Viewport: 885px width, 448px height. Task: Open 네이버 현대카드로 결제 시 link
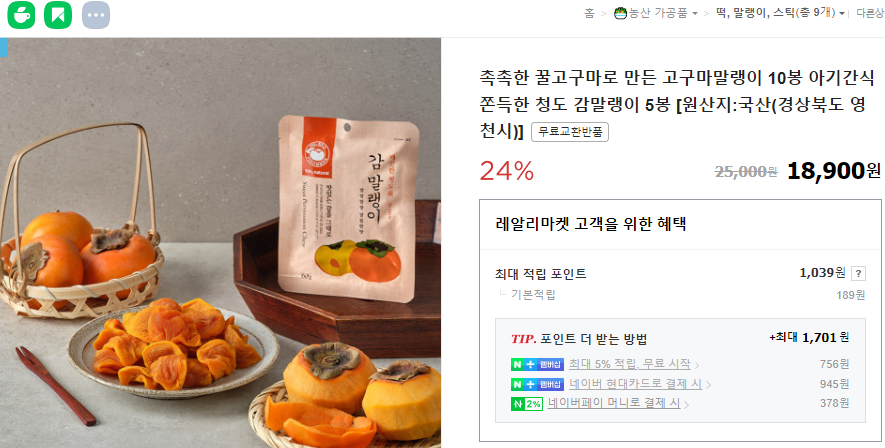coord(636,384)
